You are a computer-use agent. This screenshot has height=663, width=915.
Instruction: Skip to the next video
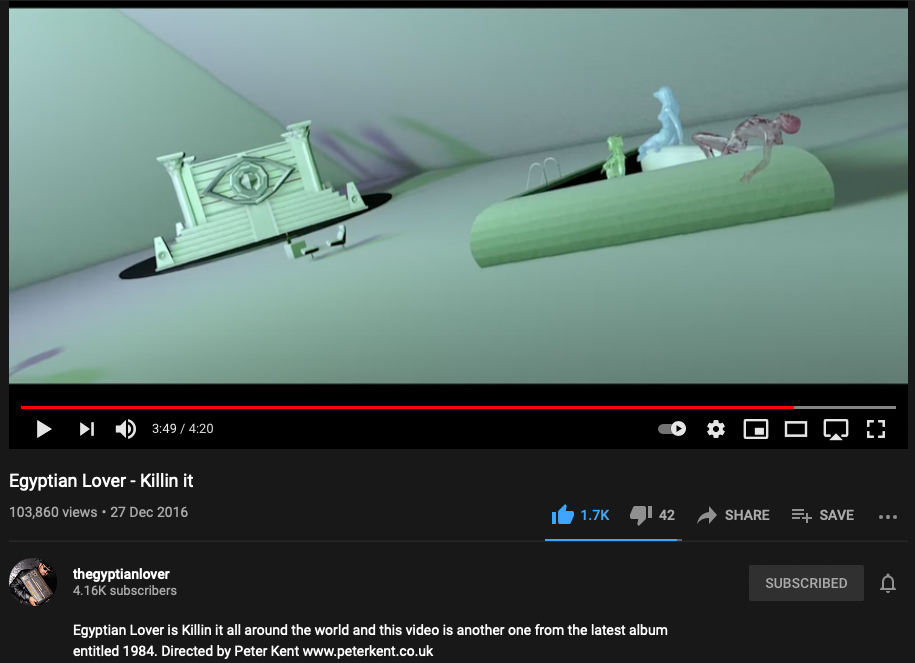coord(87,429)
